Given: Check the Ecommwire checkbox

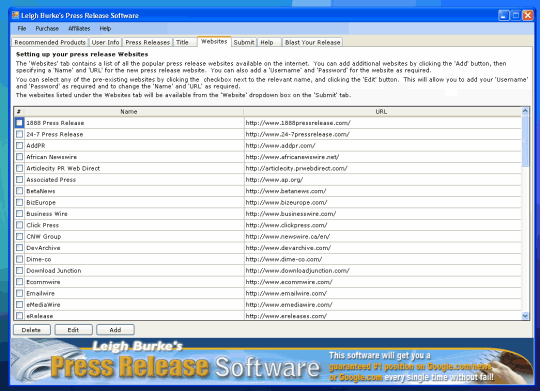Looking at the screenshot, I should coord(19,282).
